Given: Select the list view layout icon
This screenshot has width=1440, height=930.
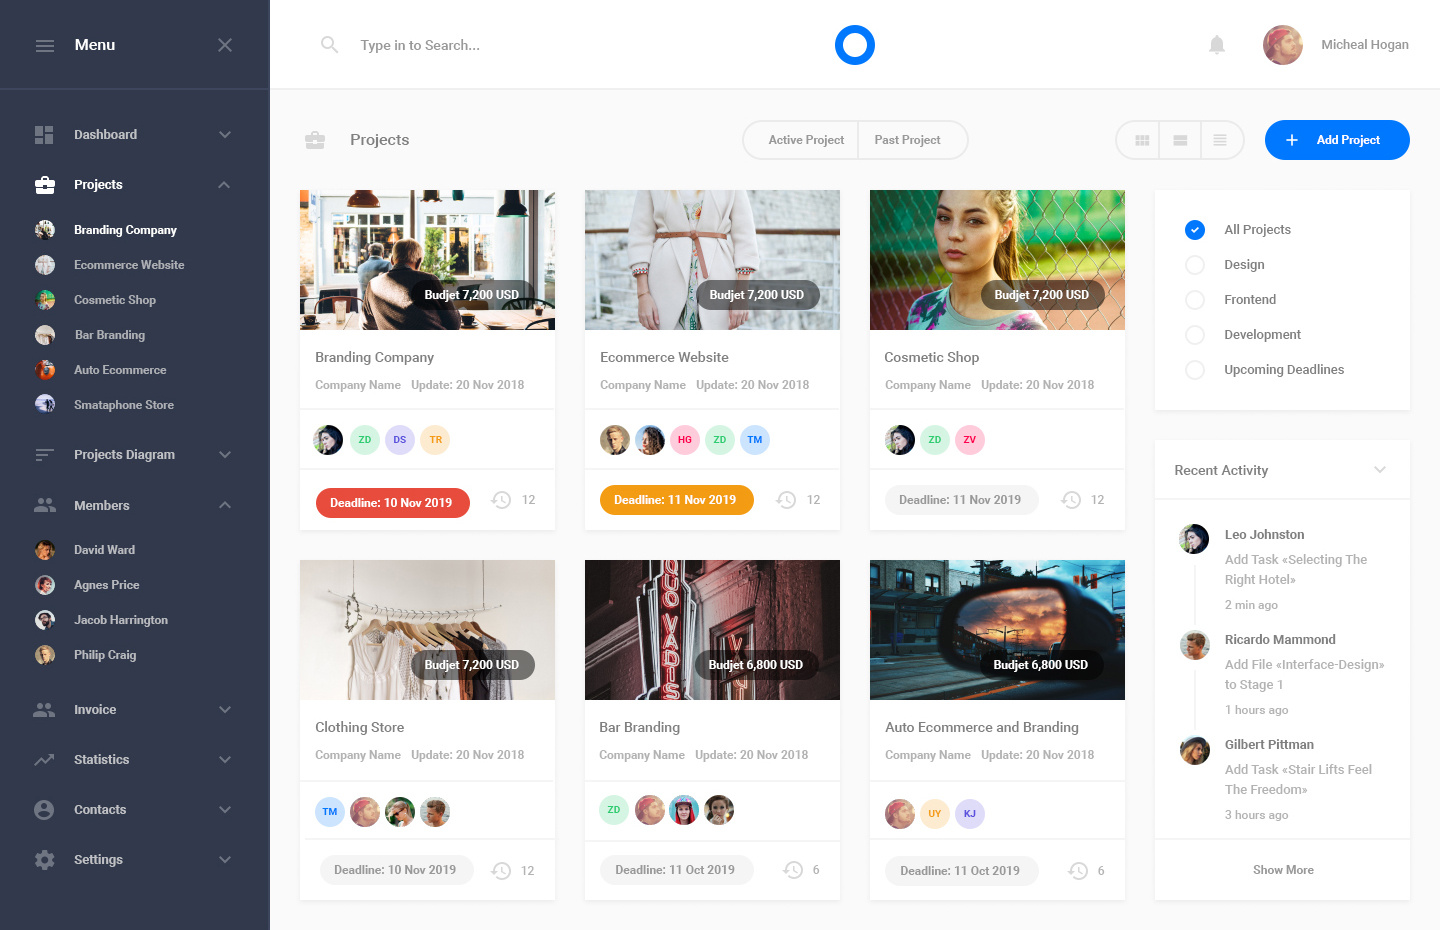Looking at the screenshot, I should click(x=1221, y=140).
